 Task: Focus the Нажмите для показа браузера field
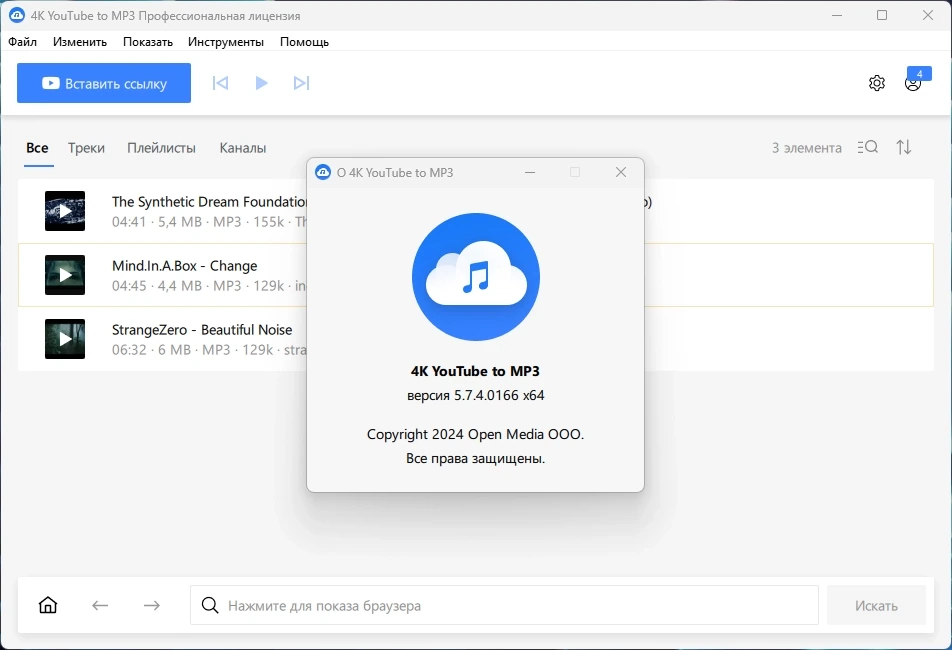click(504, 605)
